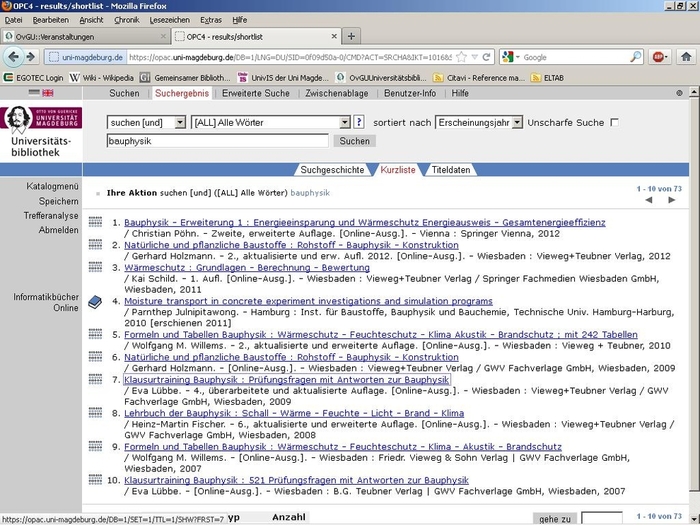
Task: Open Lehrbuch der Bauphysik result link
Action: (x=294, y=413)
